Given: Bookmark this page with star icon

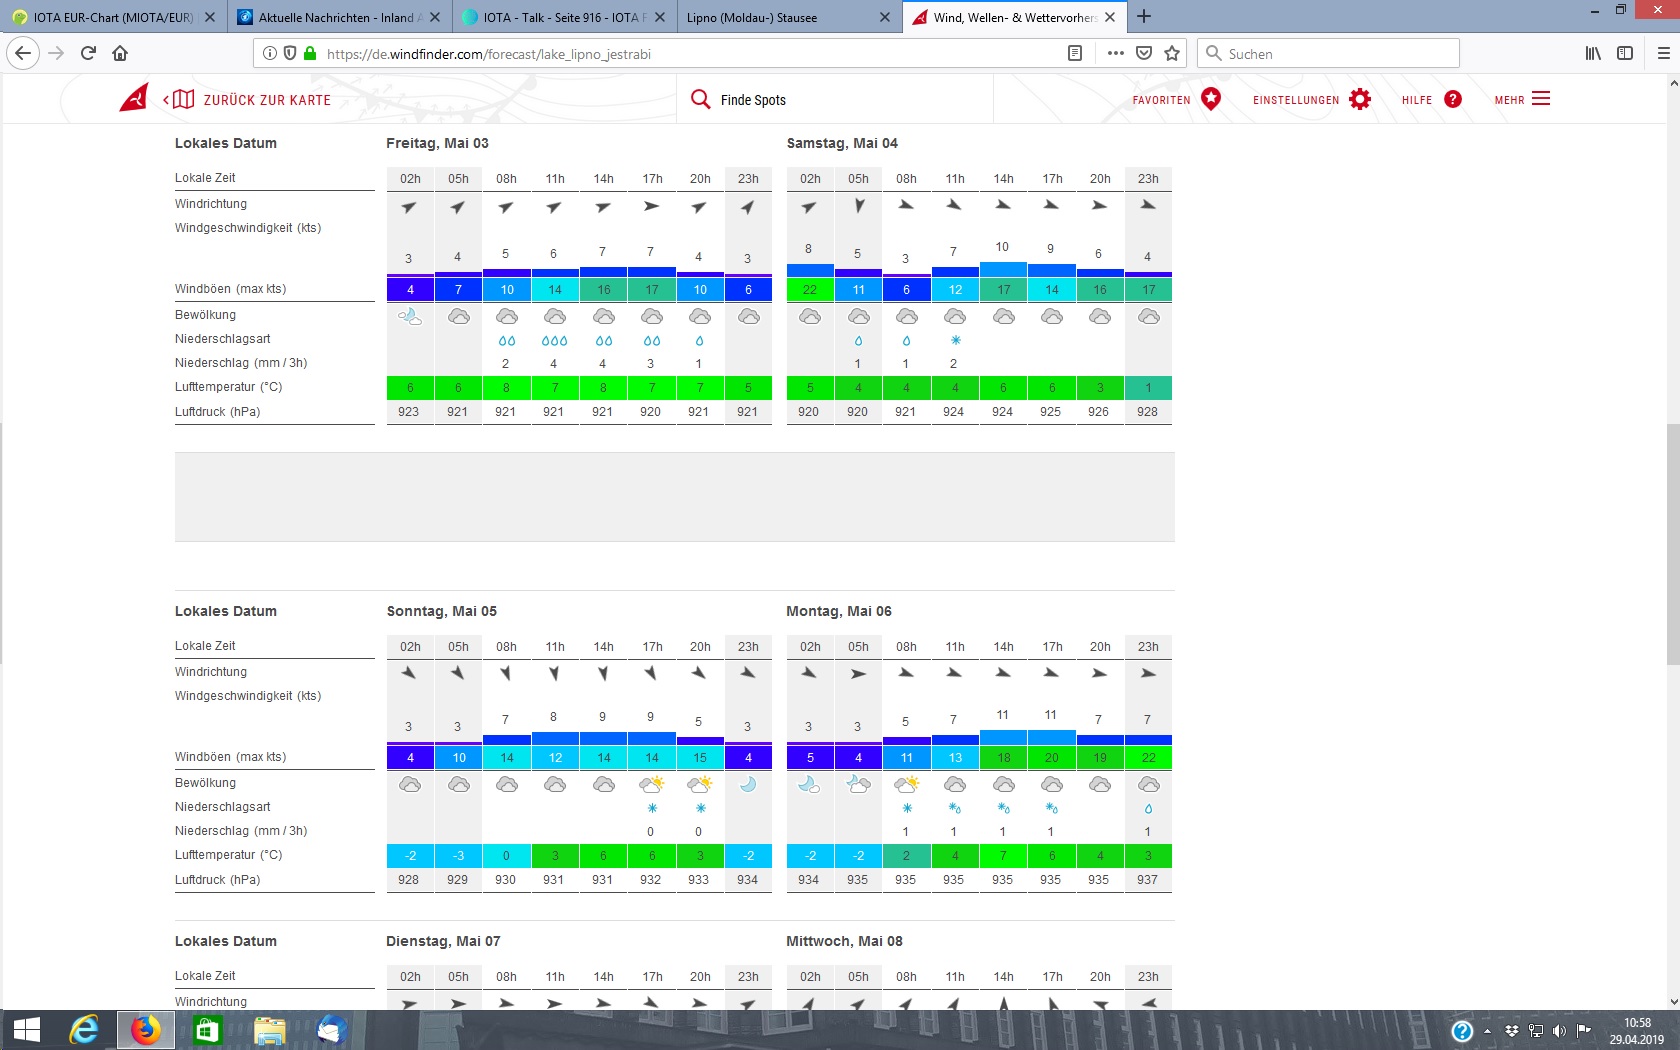Looking at the screenshot, I should tap(1172, 54).
